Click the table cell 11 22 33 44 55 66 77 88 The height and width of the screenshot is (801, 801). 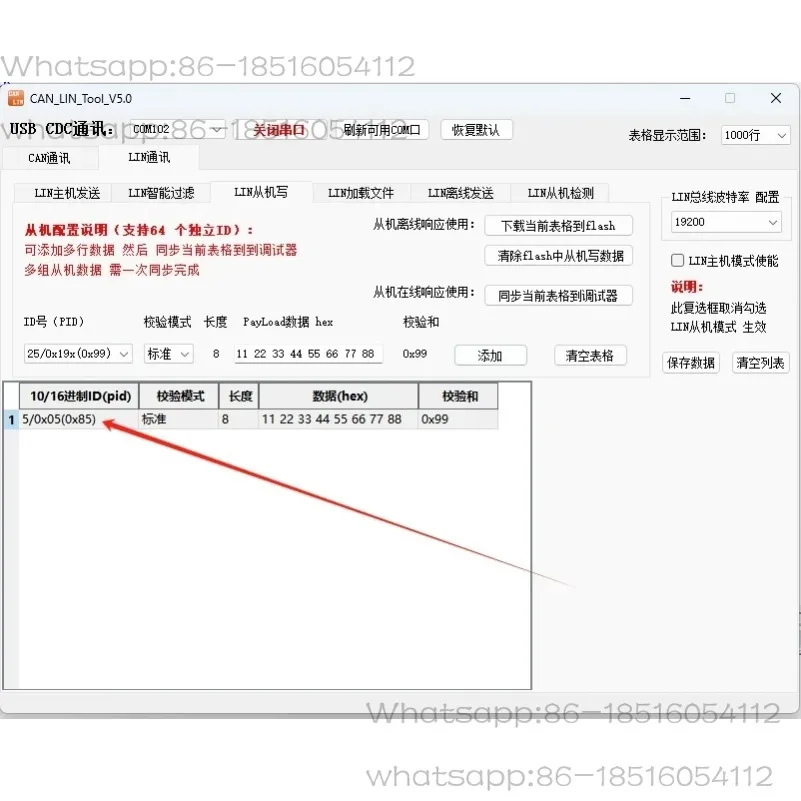339,419
